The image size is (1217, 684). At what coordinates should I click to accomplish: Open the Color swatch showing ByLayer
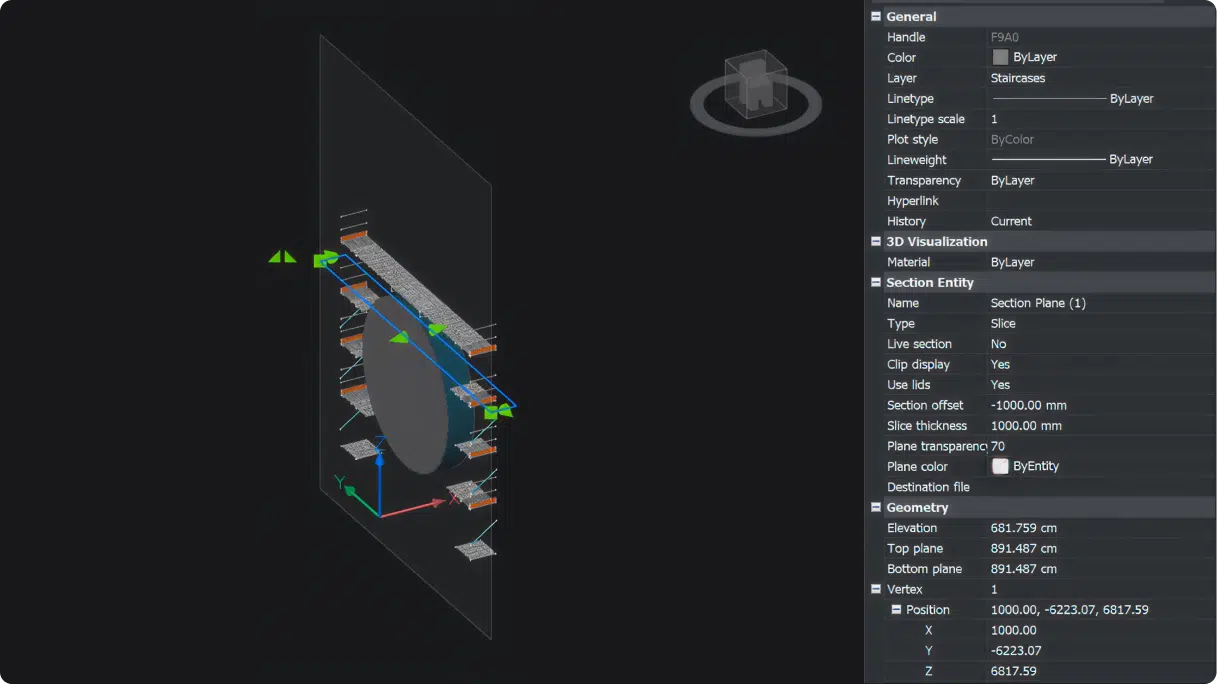(1000, 57)
